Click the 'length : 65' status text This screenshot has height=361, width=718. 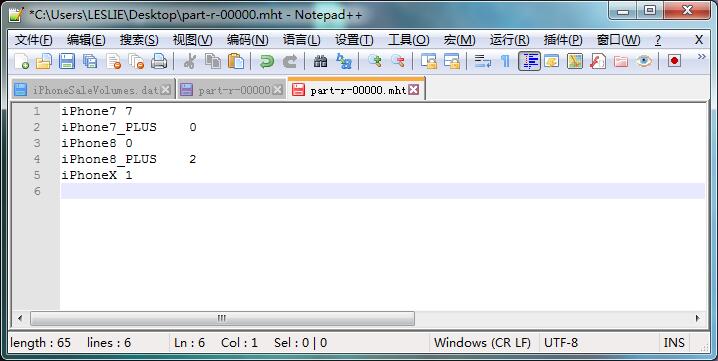click(40, 343)
